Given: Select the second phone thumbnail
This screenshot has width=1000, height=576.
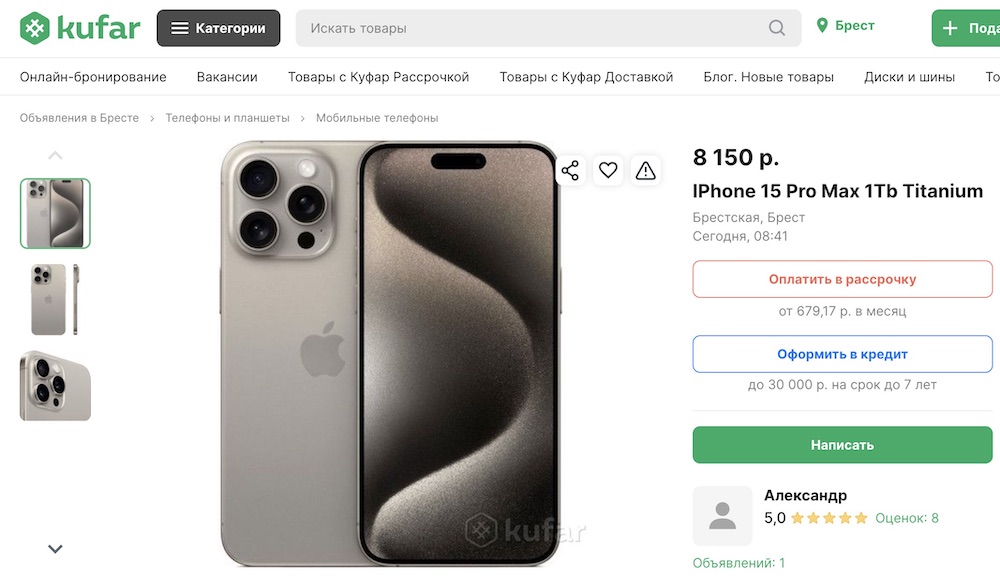Looking at the screenshot, I should 55,300.
